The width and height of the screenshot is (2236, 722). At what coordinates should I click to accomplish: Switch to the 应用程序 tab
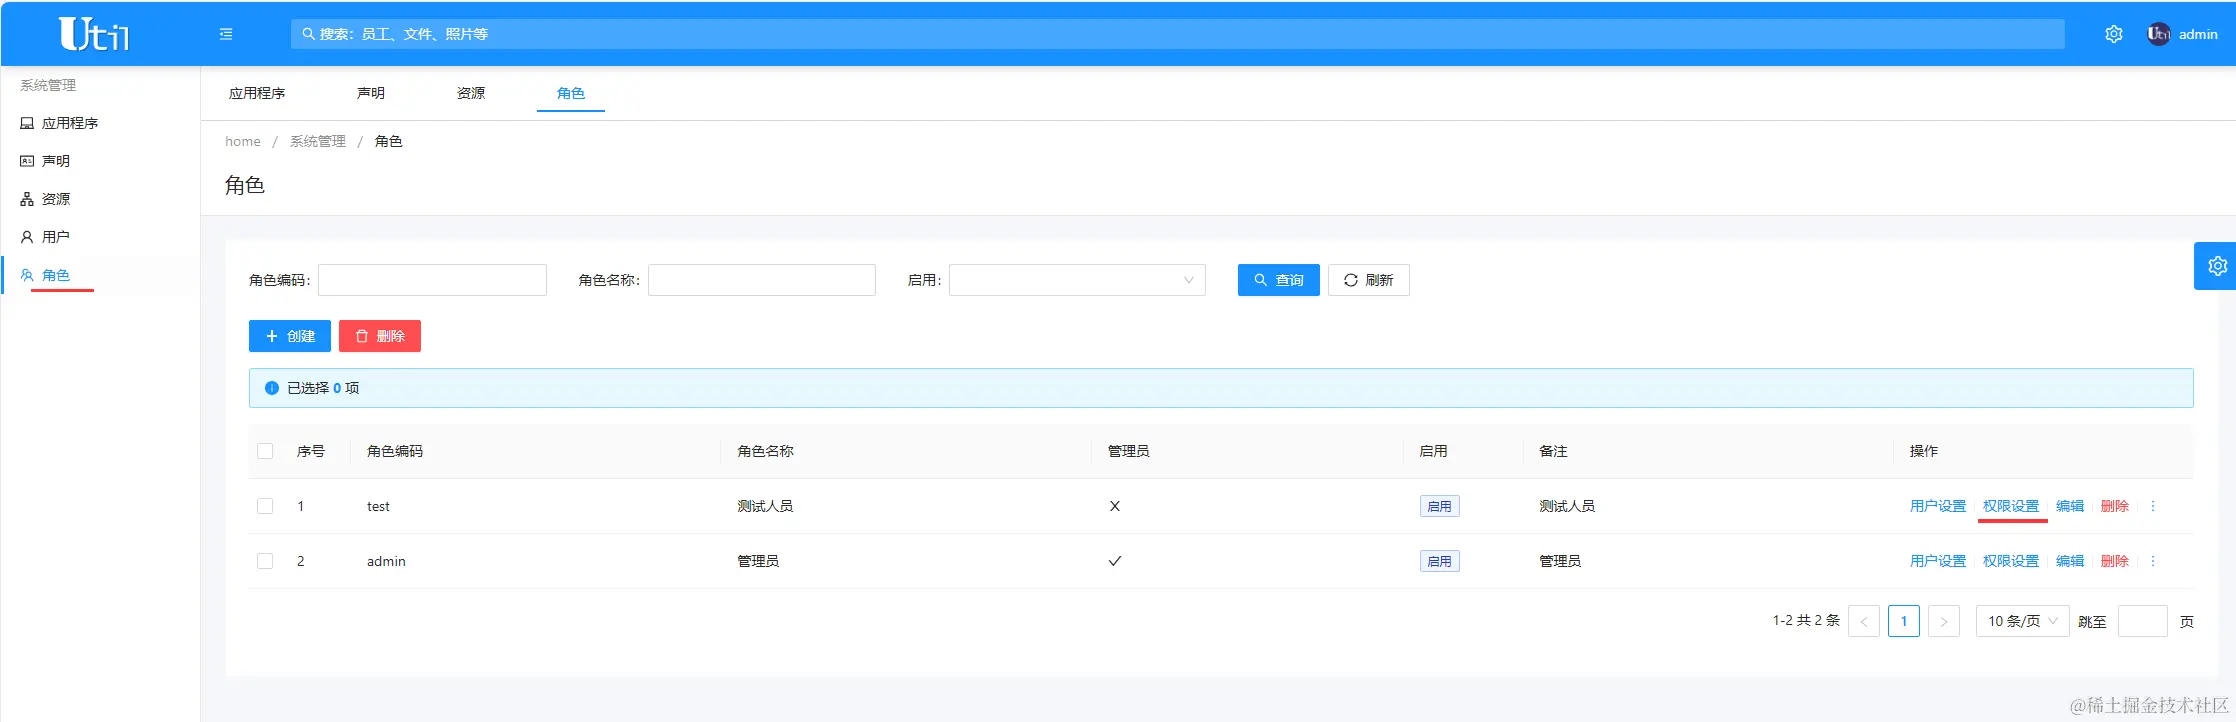coord(257,93)
